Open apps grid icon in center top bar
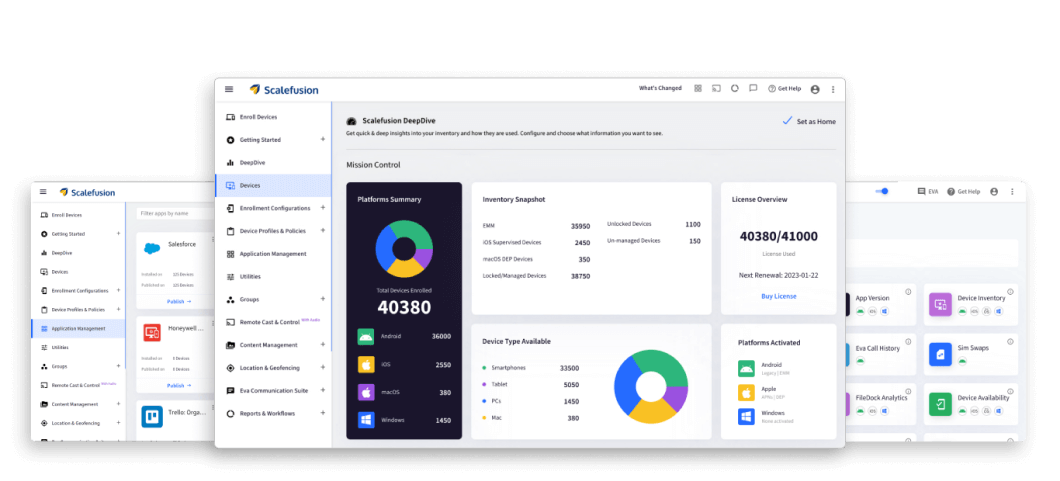Screen dimensions: 1060x481 pos(698,88)
